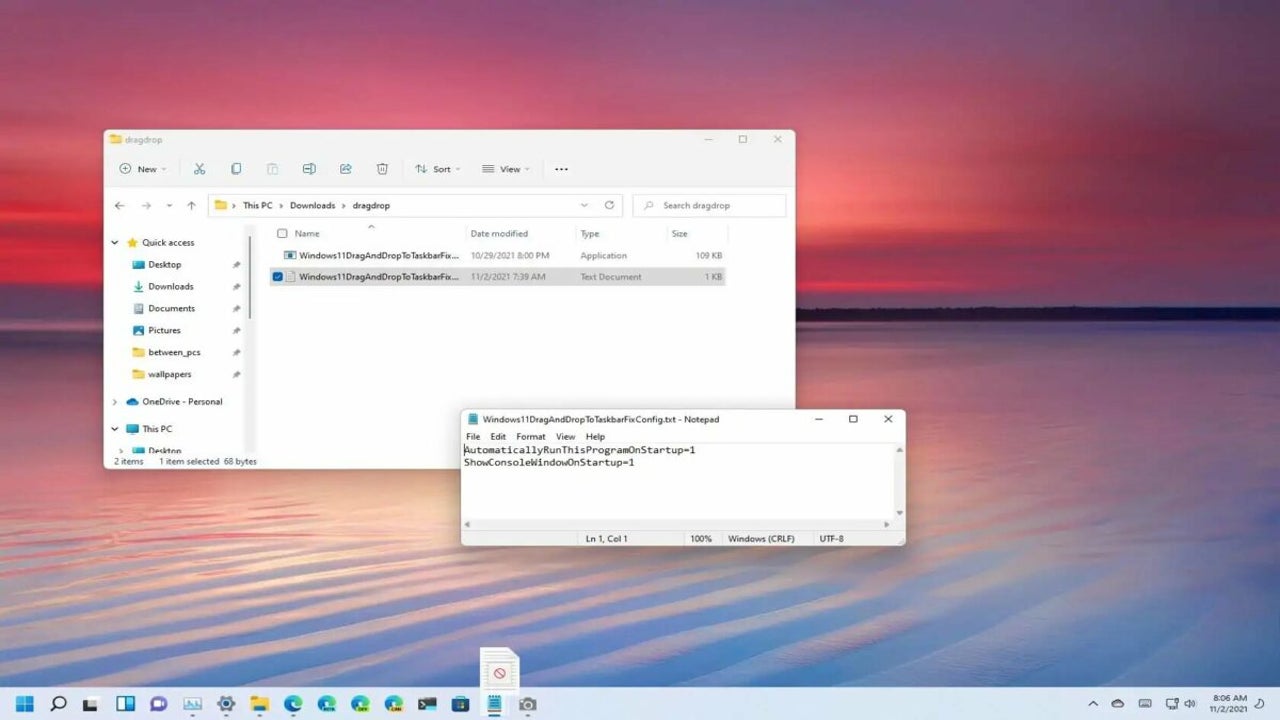Open the Windows Start button on taskbar
Viewport: 1280px width, 720px height.
coord(24,704)
